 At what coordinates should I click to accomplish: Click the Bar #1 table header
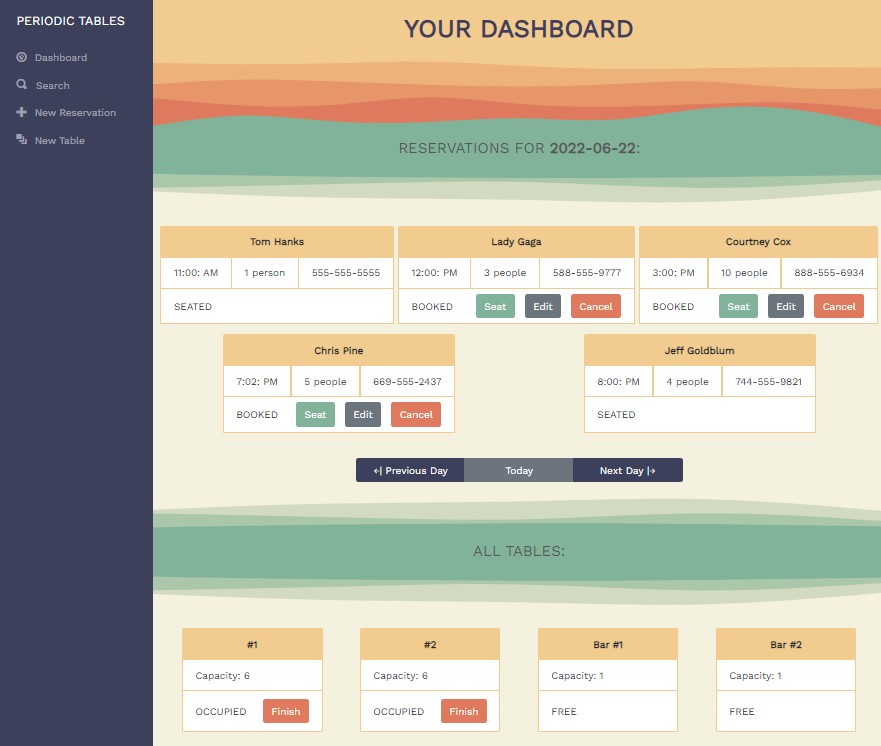[x=608, y=645]
